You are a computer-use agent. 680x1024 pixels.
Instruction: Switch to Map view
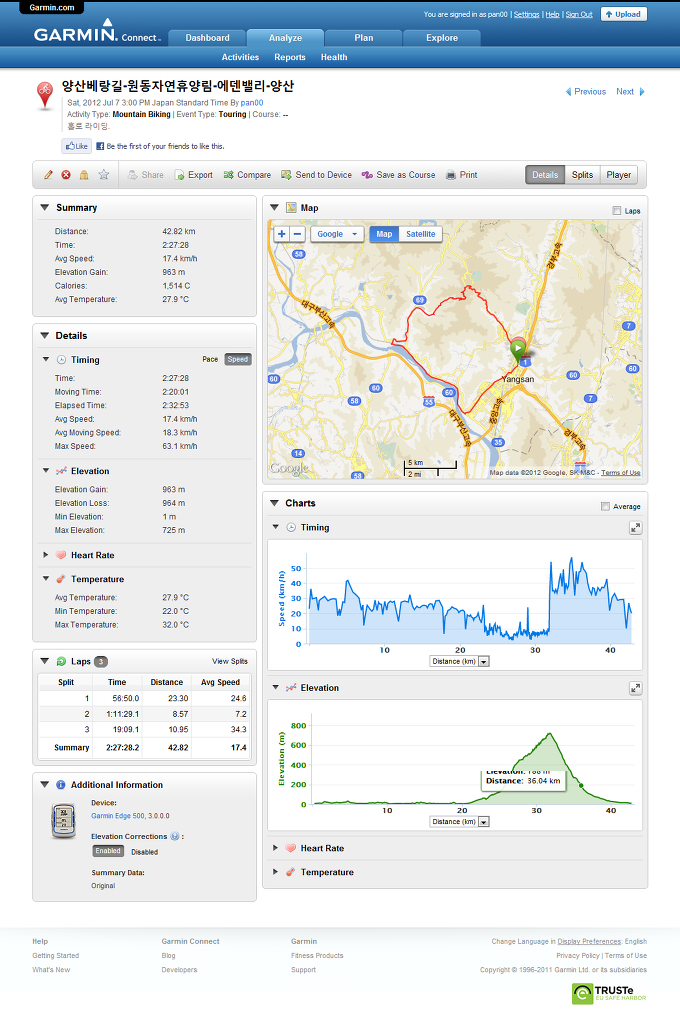384,234
